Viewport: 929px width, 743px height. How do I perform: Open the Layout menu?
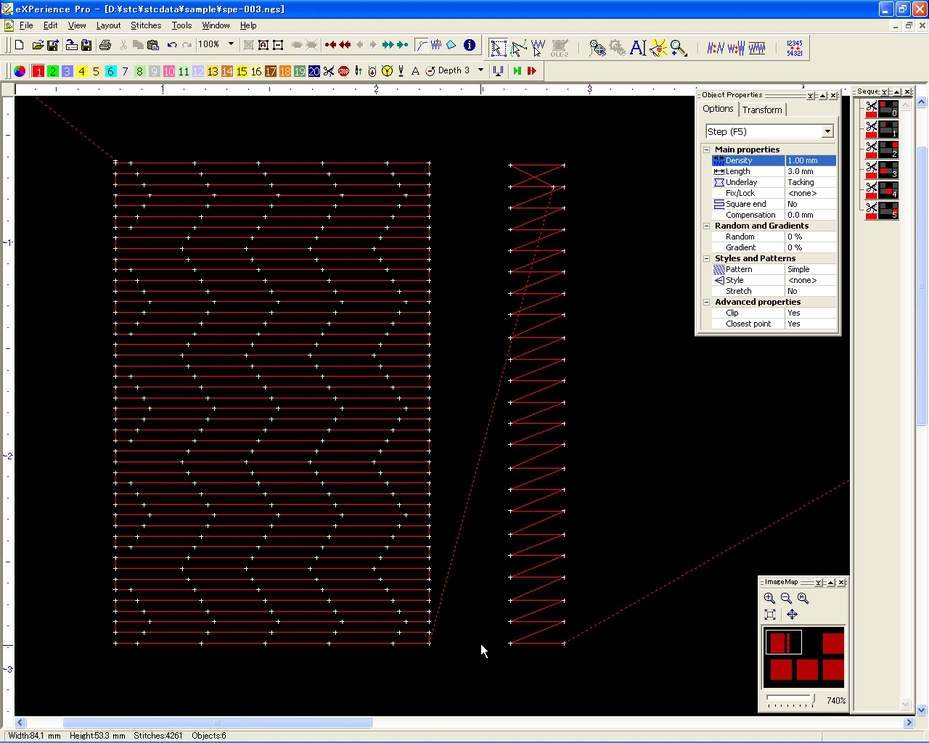(108, 25)
